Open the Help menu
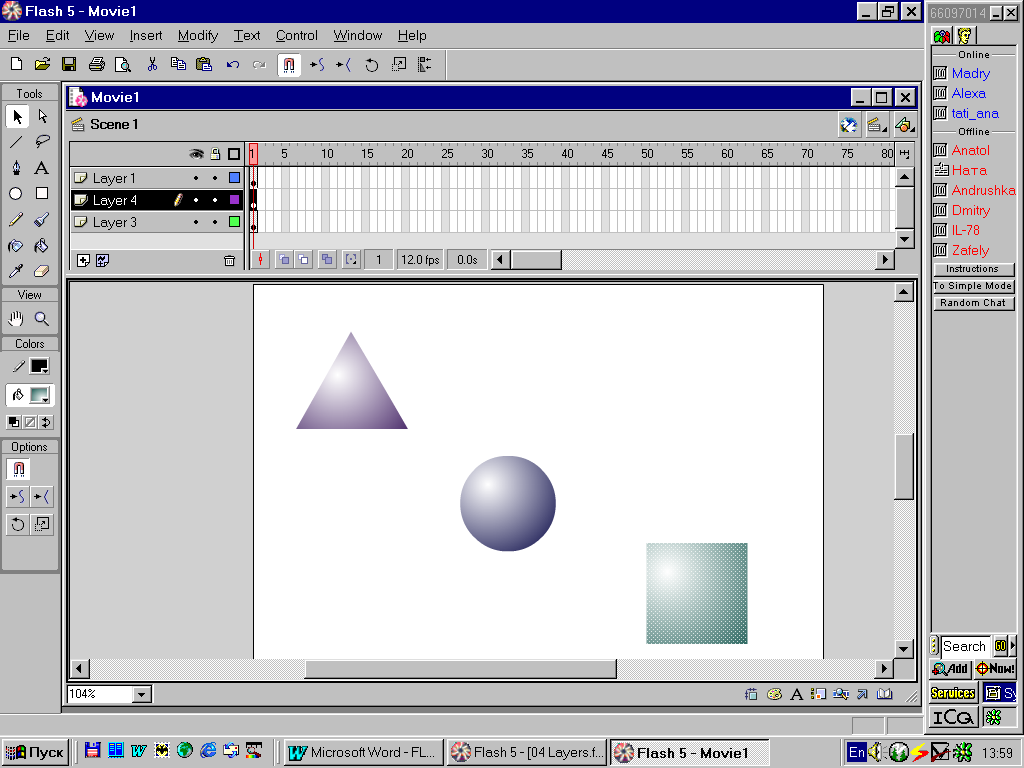Image resolution: width=1024 pixels, height=768 pixels. 412,35
